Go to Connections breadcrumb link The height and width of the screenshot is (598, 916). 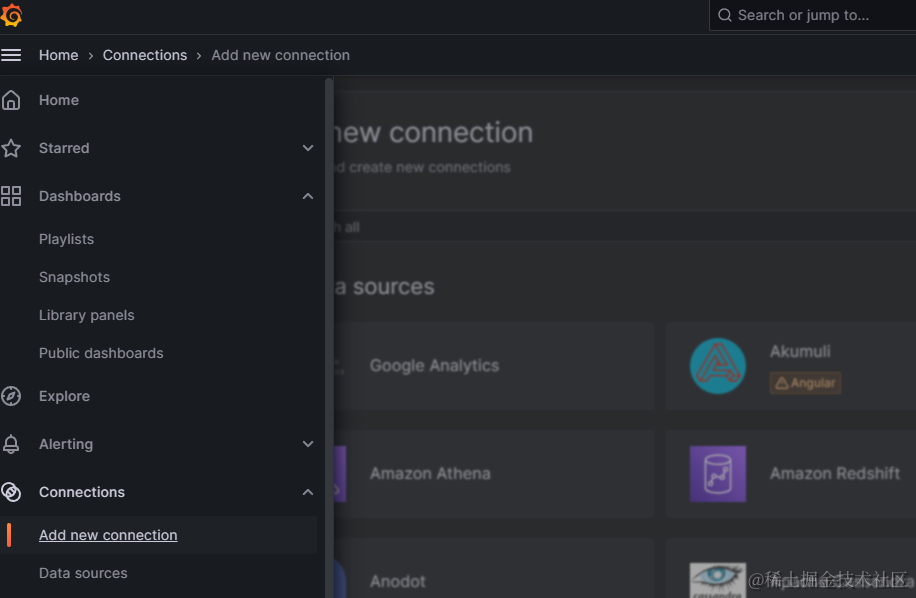tap(145, 55)
